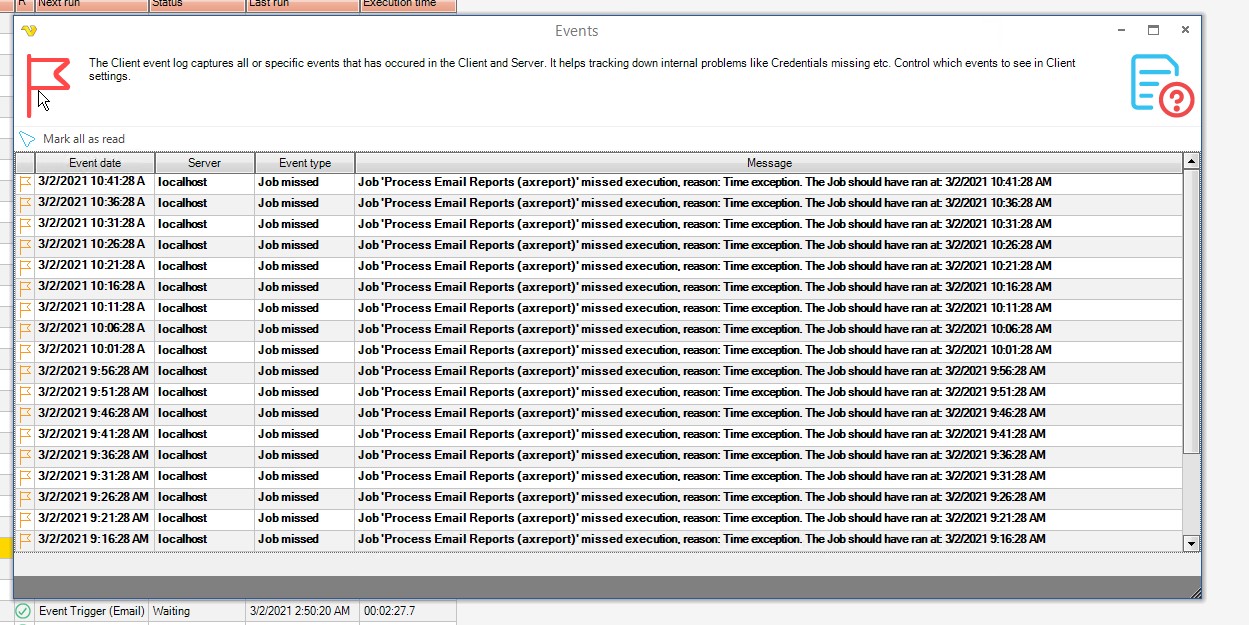Close the Events window
The width and height of the screenshot is (1249, 625).
coord(1185,31)
